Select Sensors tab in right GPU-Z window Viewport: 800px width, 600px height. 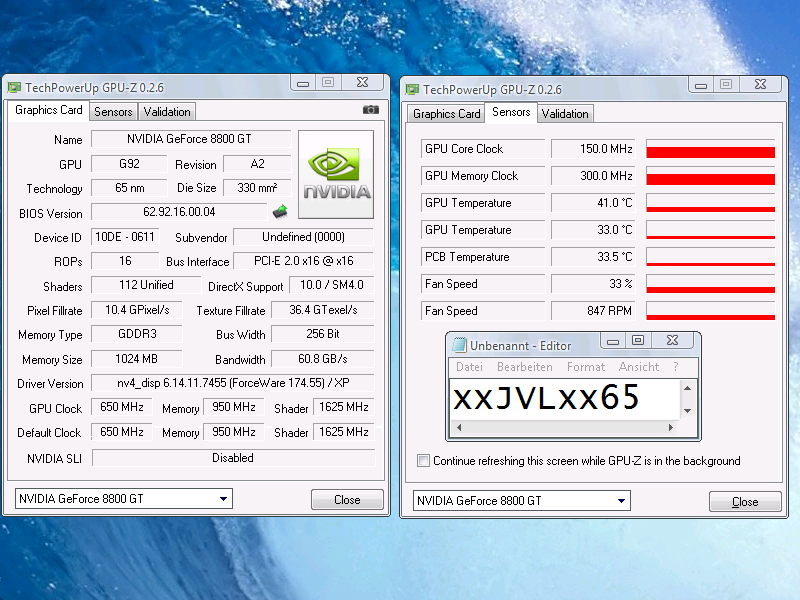pos(511,112)
